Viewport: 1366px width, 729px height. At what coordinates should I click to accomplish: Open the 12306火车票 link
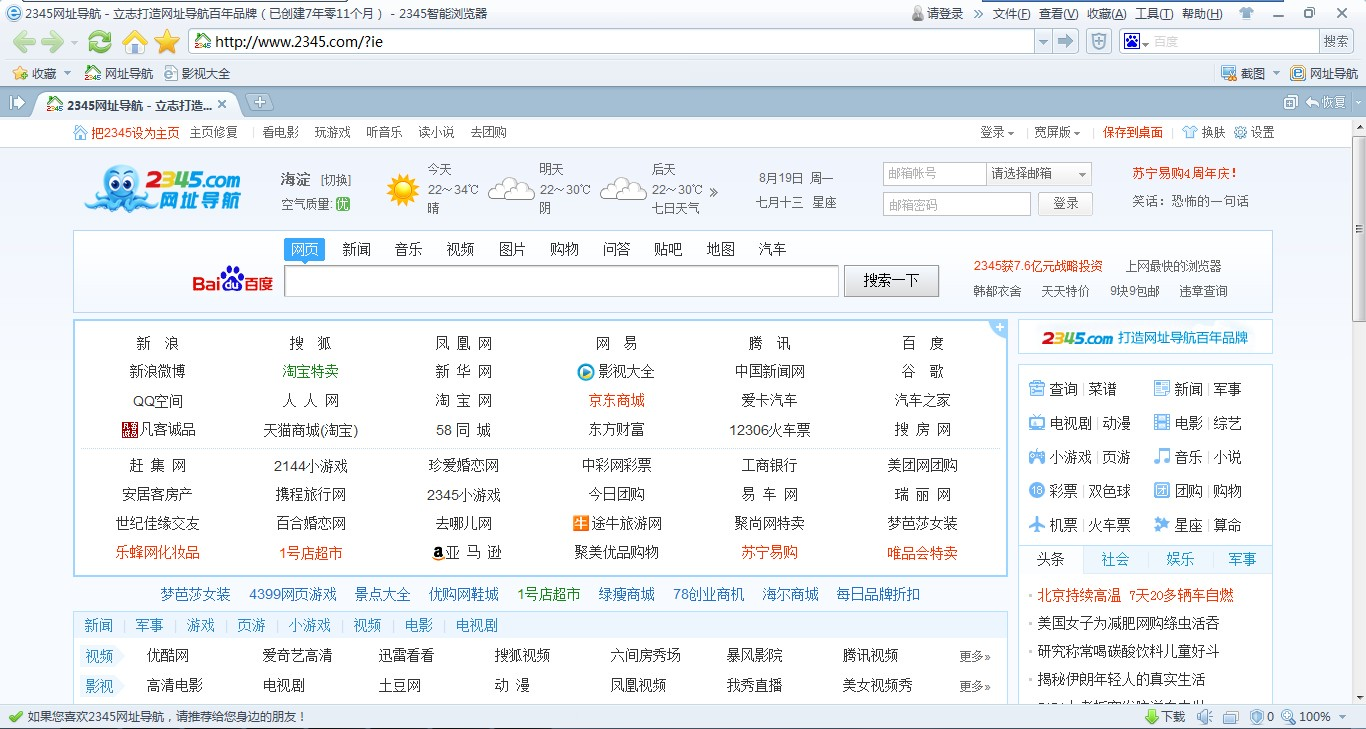[x=770, y=430]
